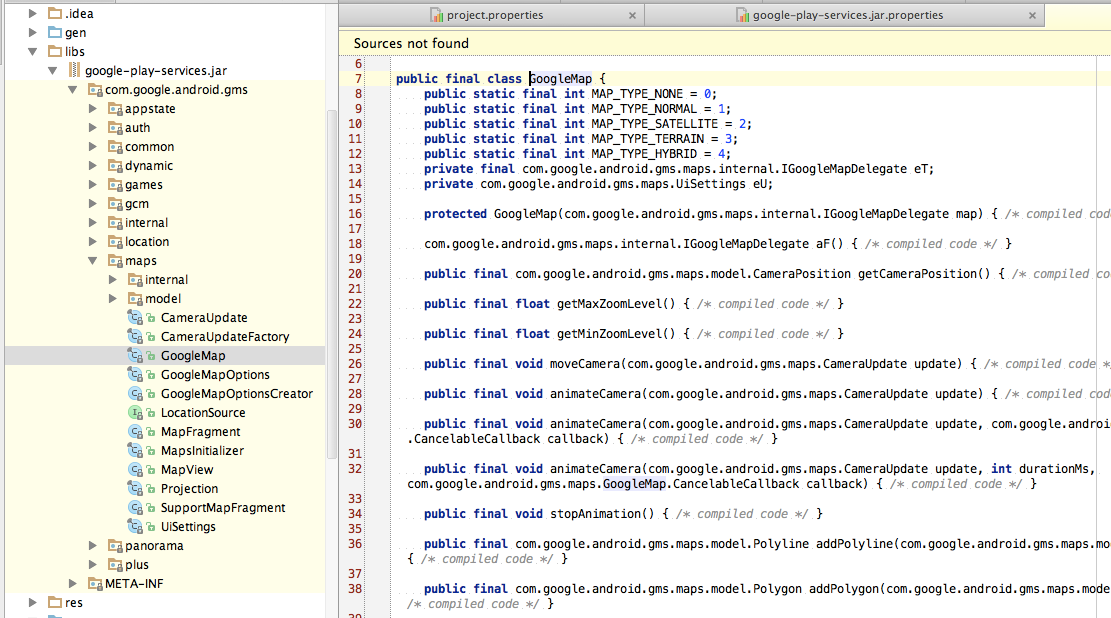Expand the model package node
Viewport: 1111px width, 618px height.
113,299
